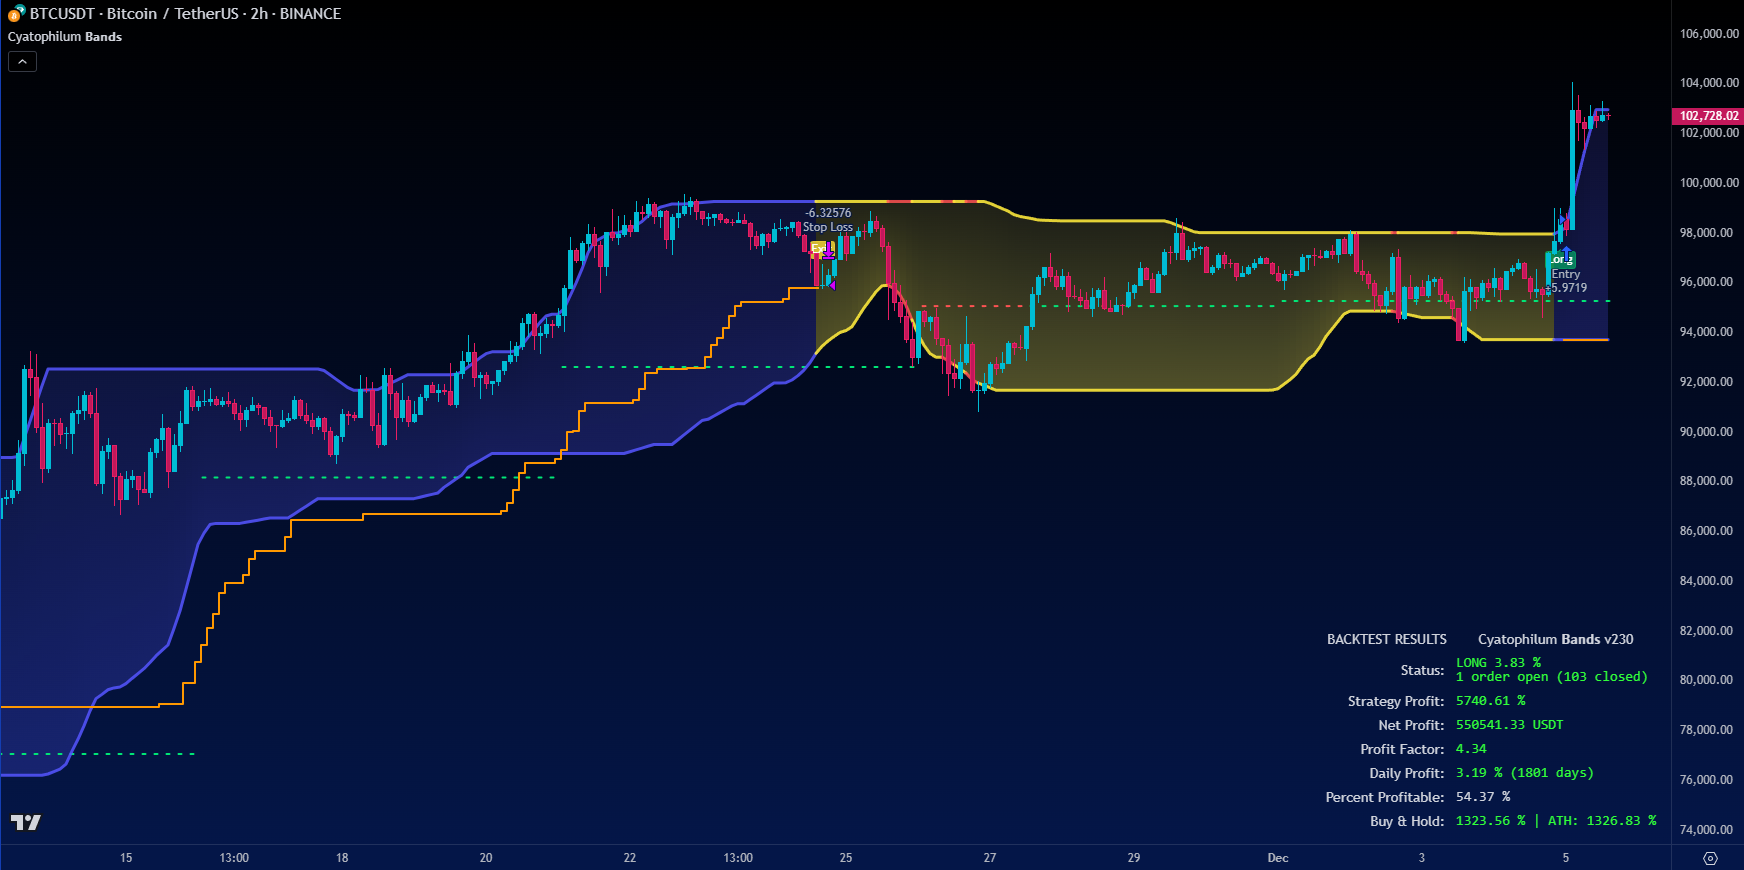Select the Cyatophilum Bands indicator legend label
This screenshot has width=1744, height=870.
tap(65, 37)
